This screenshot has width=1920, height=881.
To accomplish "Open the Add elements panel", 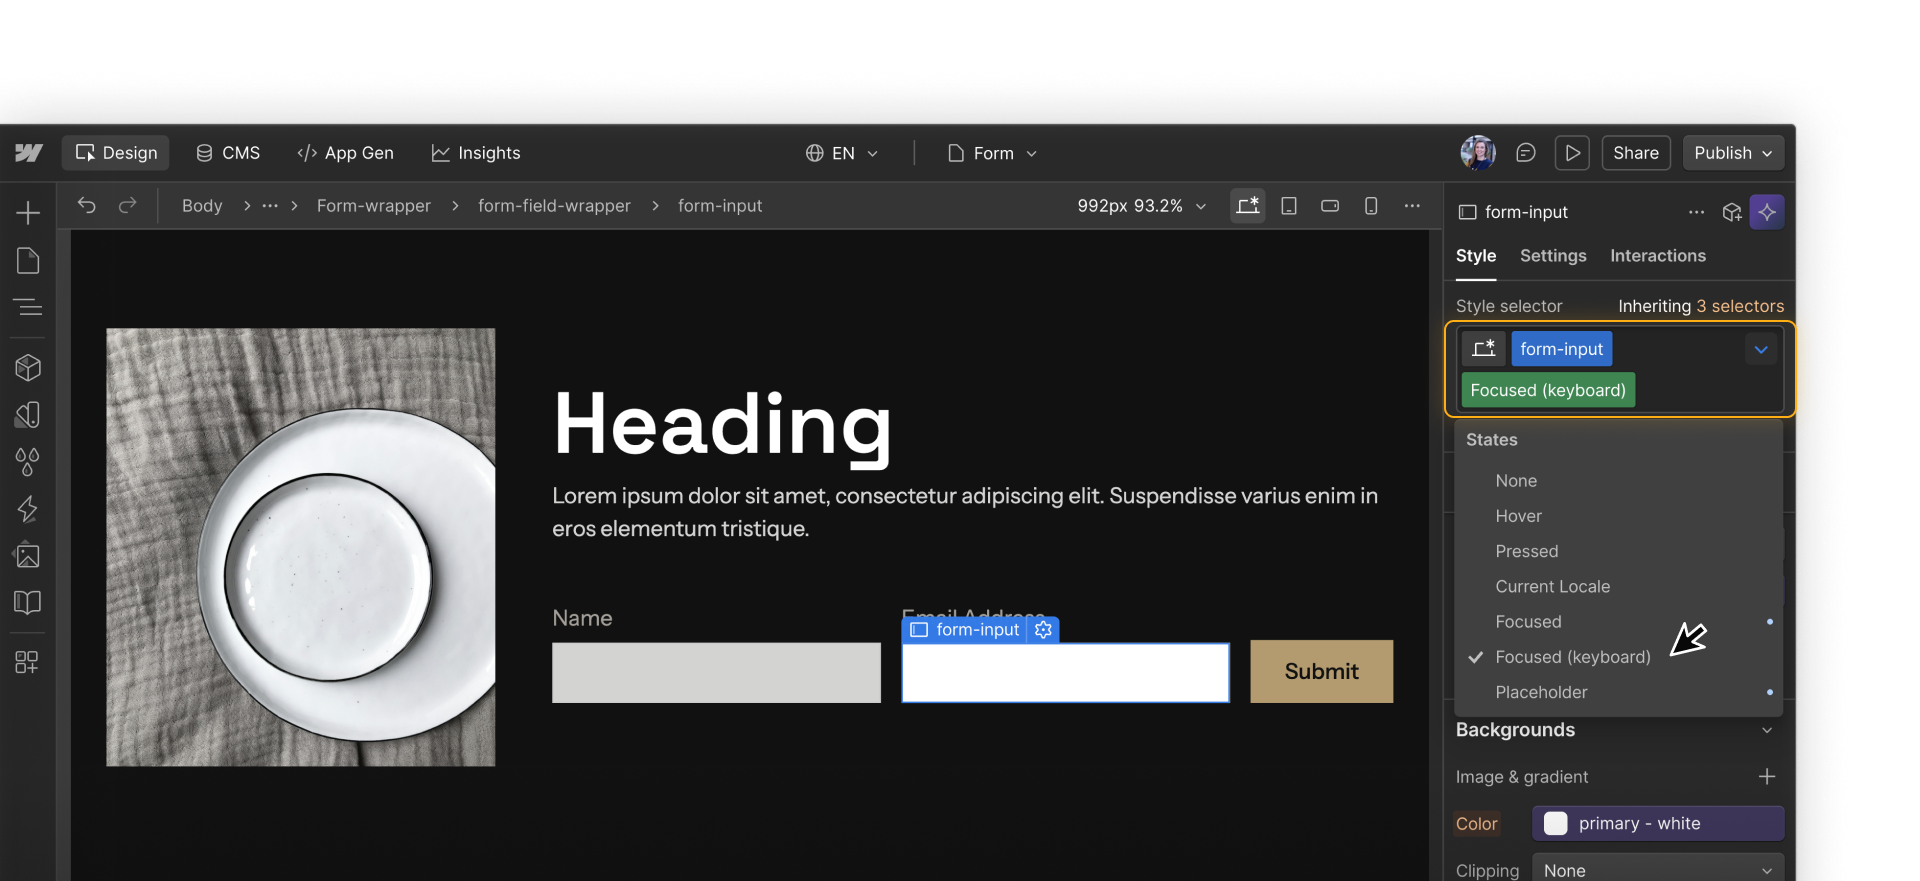I will [x=28, y=213].
